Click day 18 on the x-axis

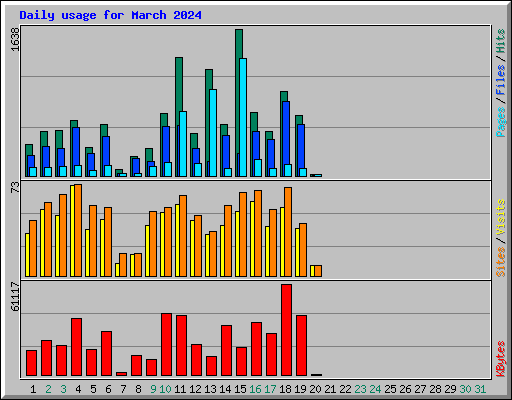285,389
